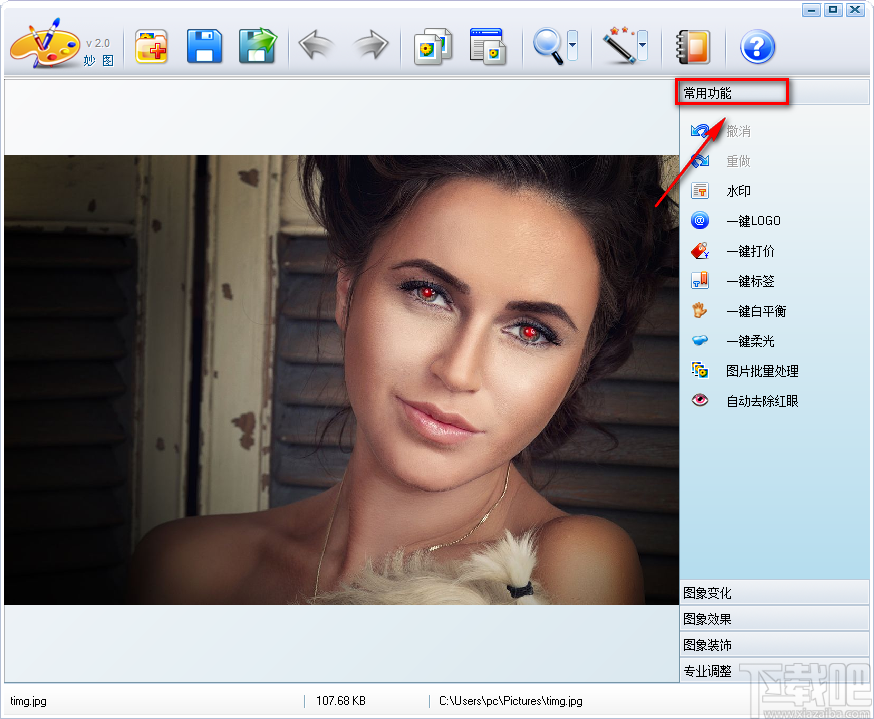
Task: Choose 一键打价 text entry
Action: pyautogui.click(x=750, y=251)
